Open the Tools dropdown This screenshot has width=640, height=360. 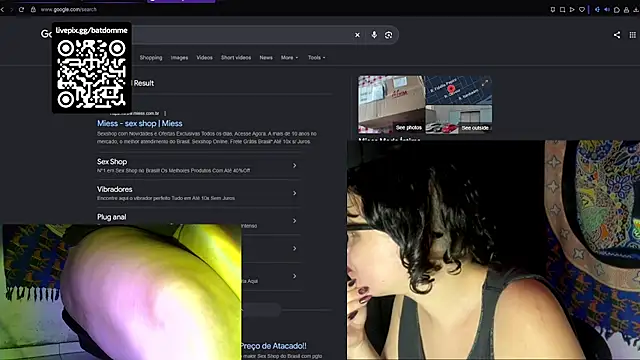317,58
